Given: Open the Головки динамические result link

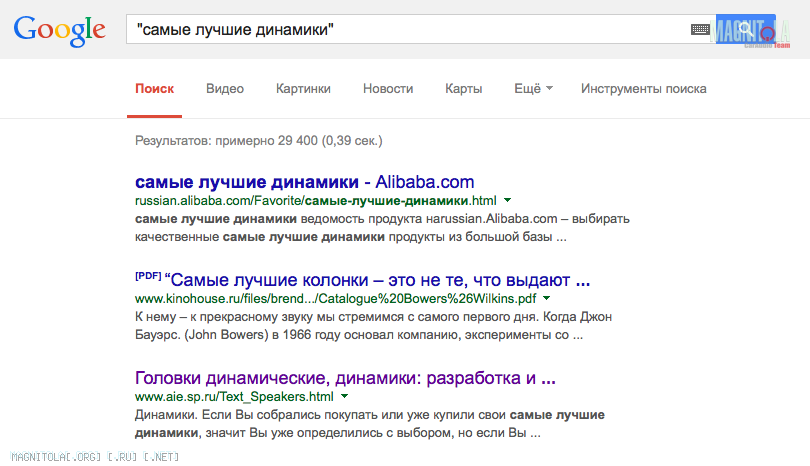Looking at the screenshot, I should 345,378.
